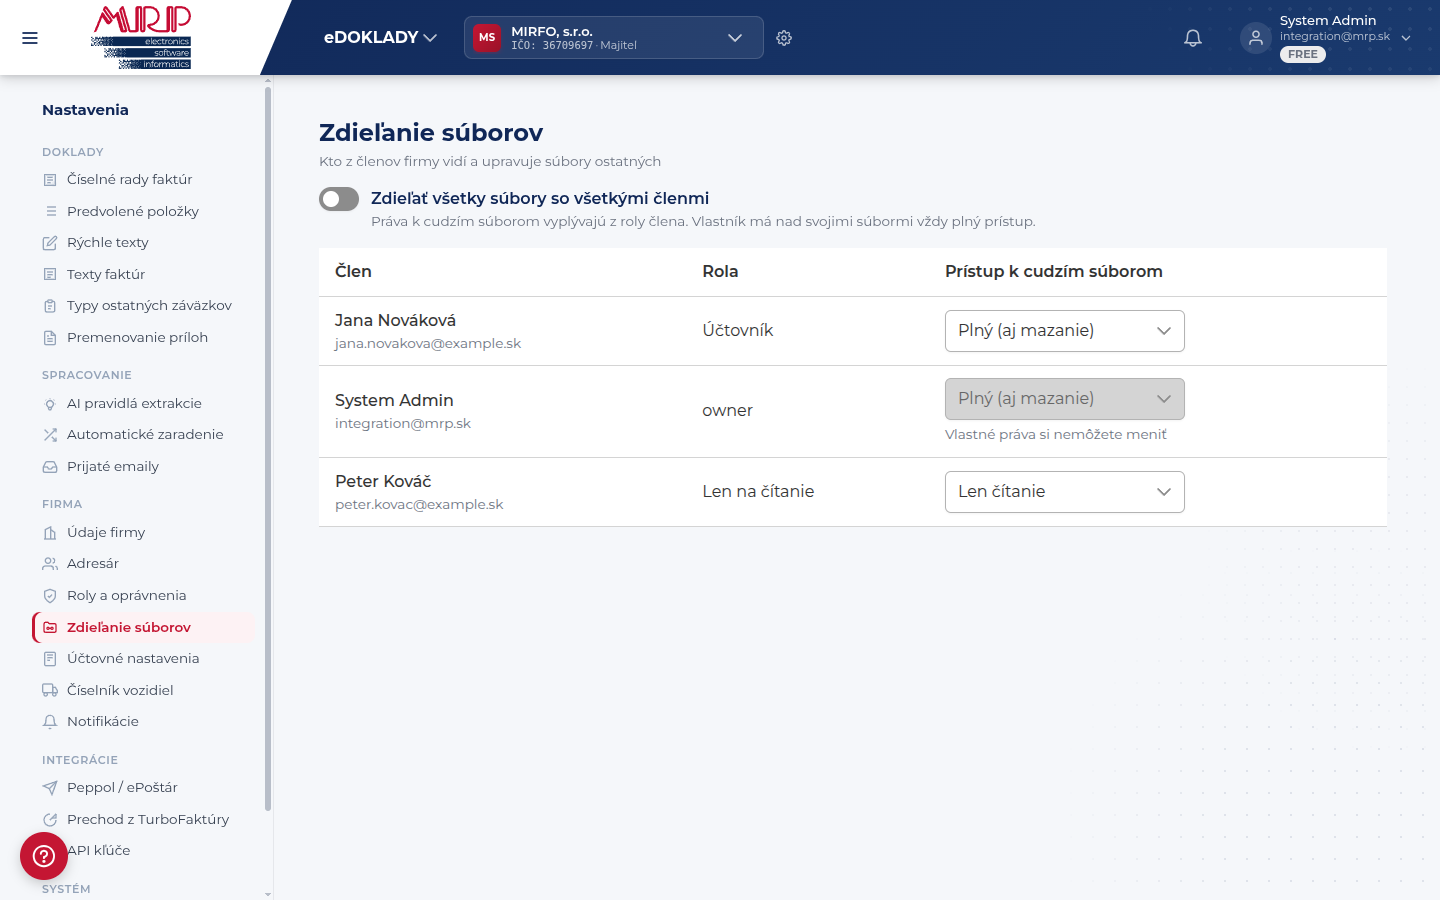Click the Údaje firmy building icon
This screenshot has width=1440, height=900.
(50, 533)
